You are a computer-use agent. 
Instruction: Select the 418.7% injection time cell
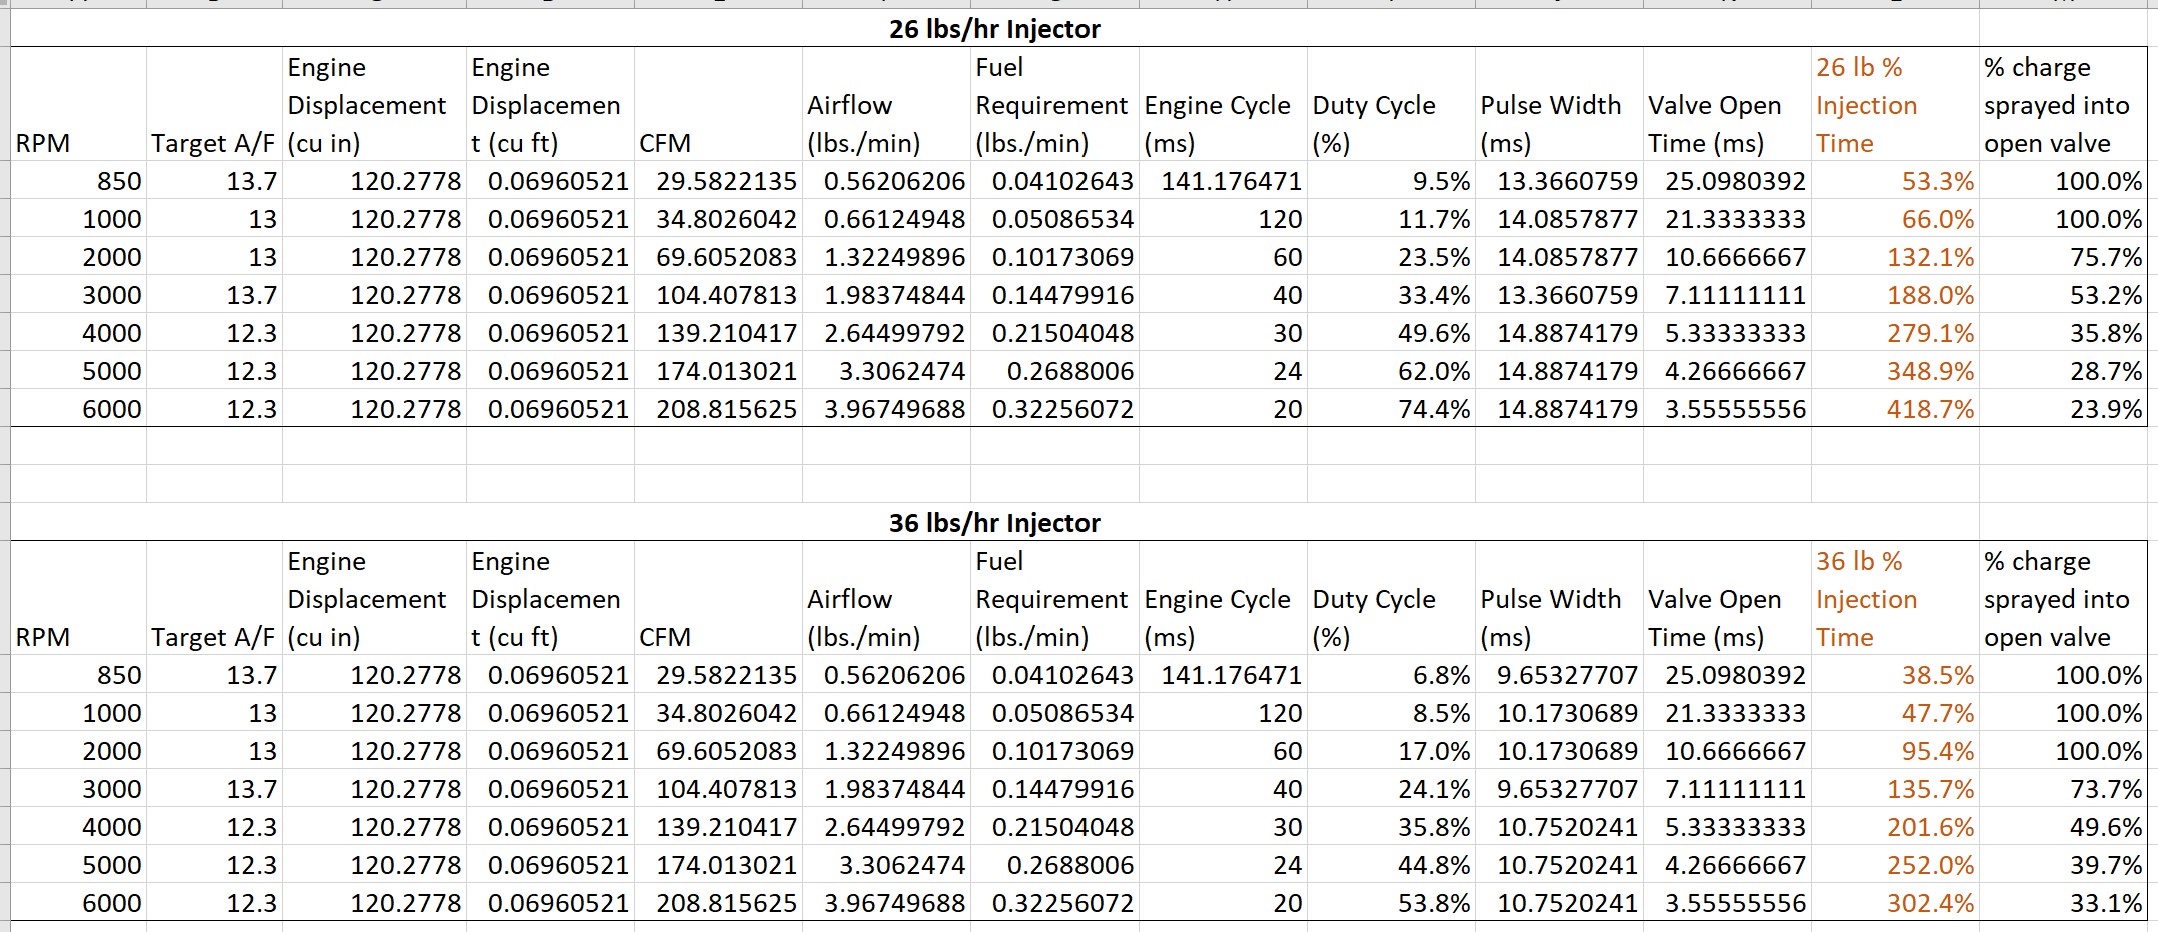pyautogui.click(x=1930, y=409)
